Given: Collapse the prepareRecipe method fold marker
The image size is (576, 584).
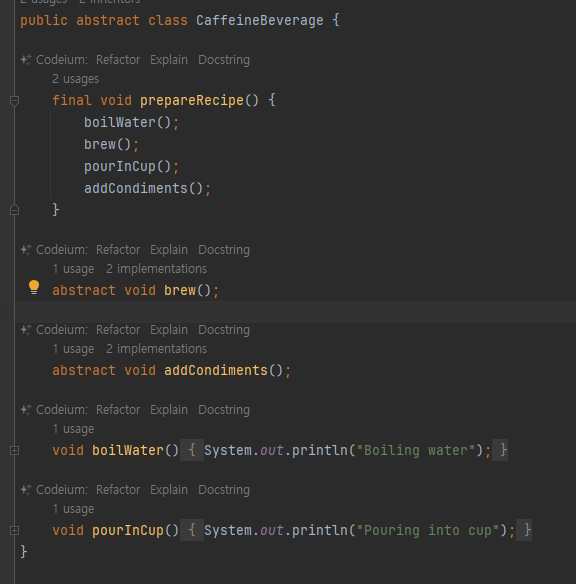Looking at the screenshot, I should click(14, 101).
